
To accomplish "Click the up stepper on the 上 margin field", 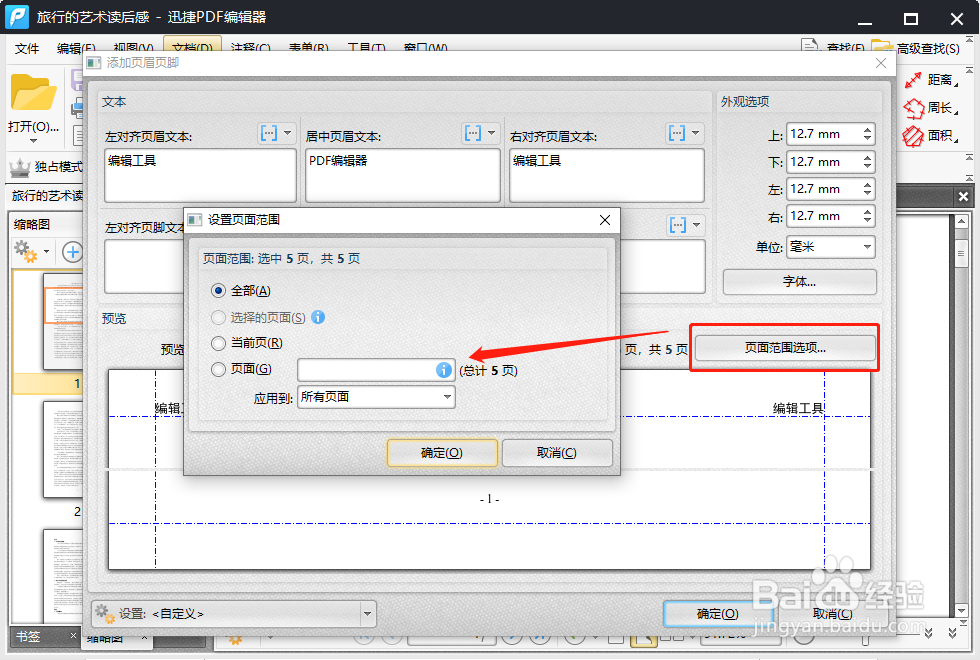I will pos(867,129).
